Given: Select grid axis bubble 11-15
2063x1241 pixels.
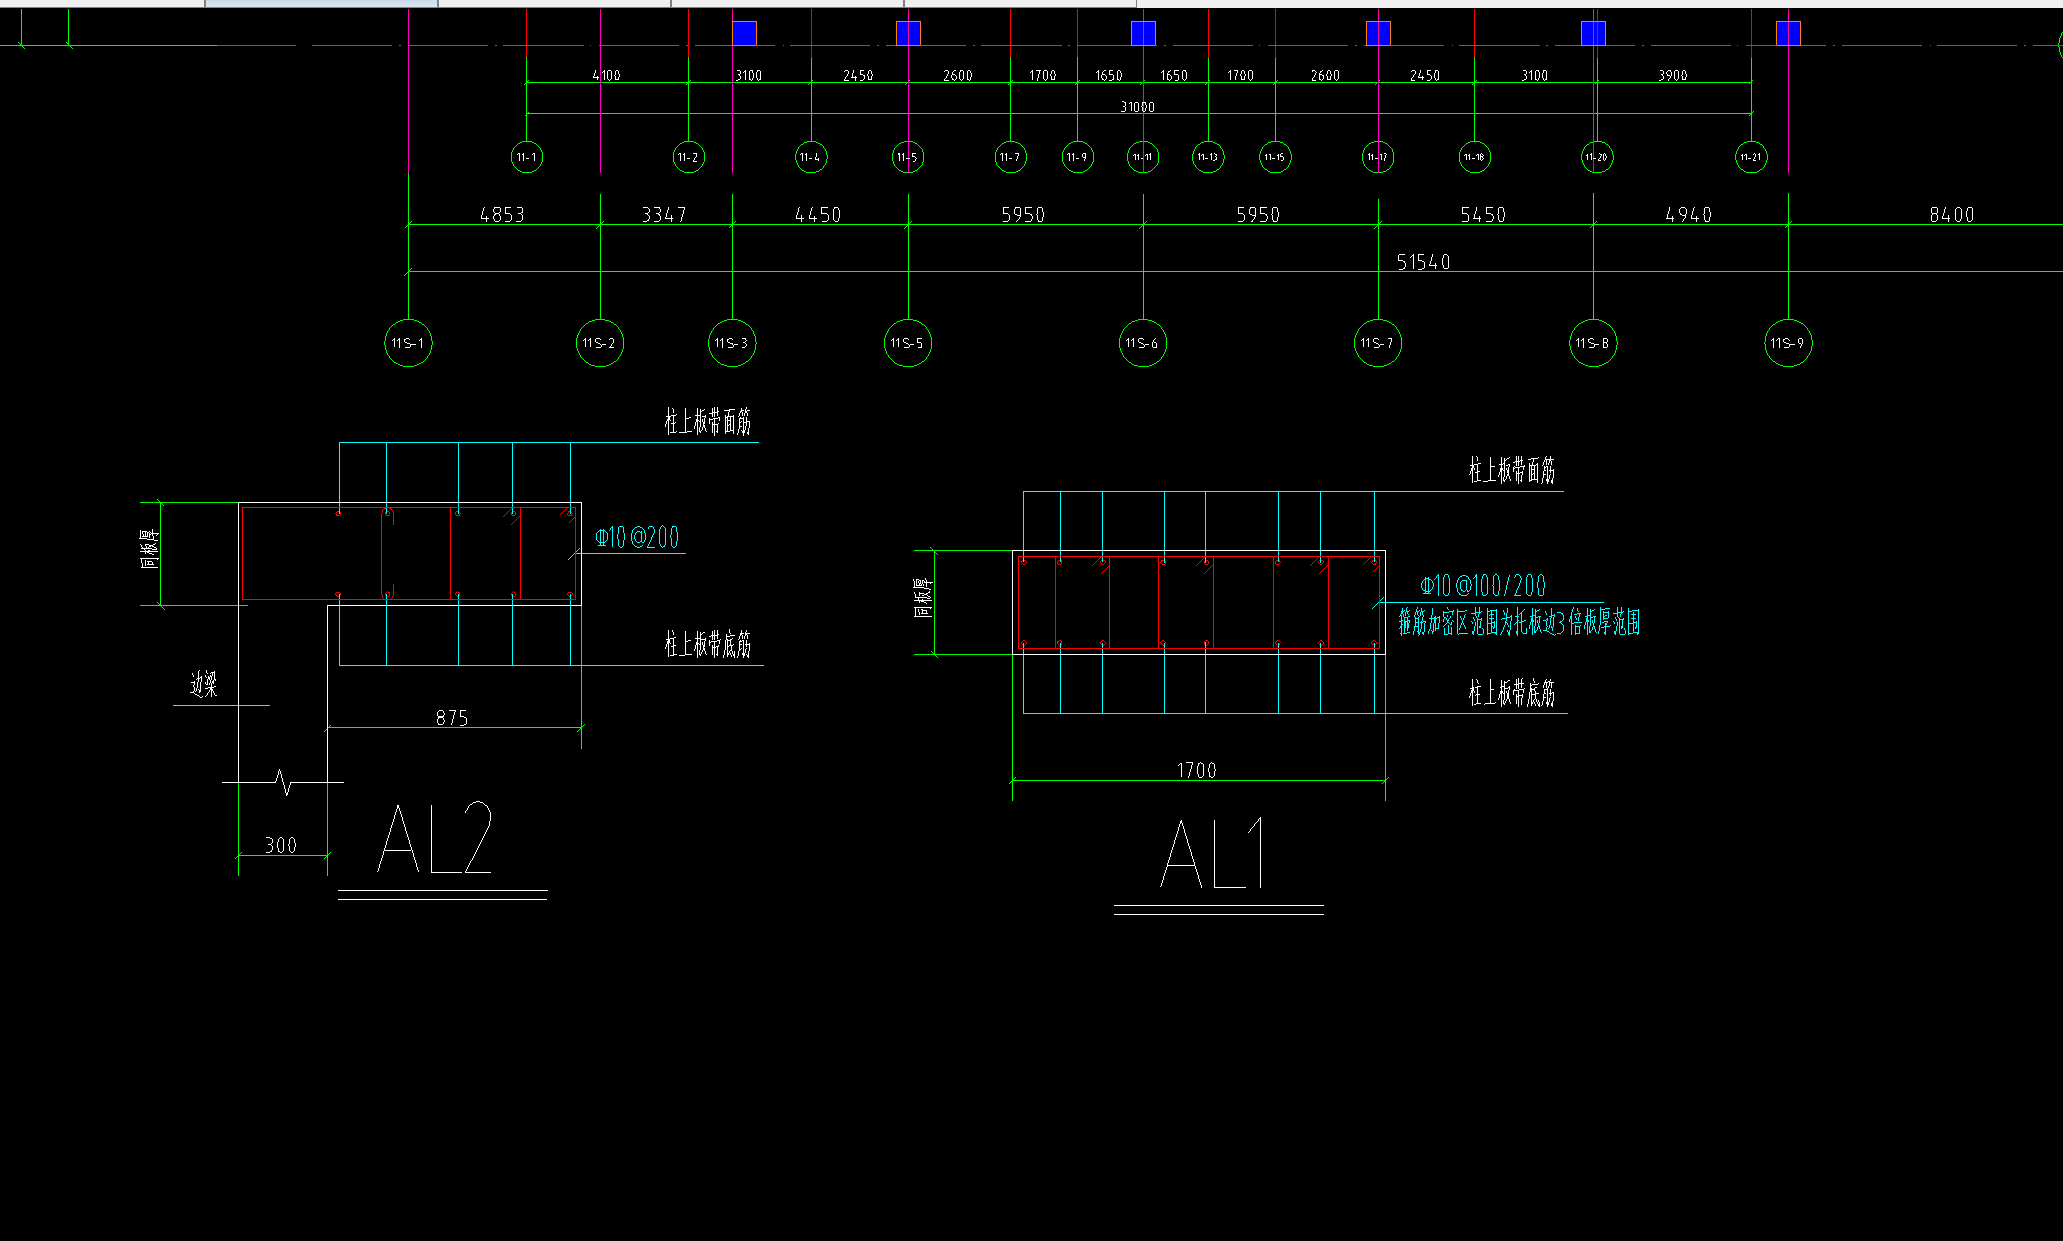Looking at the screenshot, I should tap(1275, 157).
